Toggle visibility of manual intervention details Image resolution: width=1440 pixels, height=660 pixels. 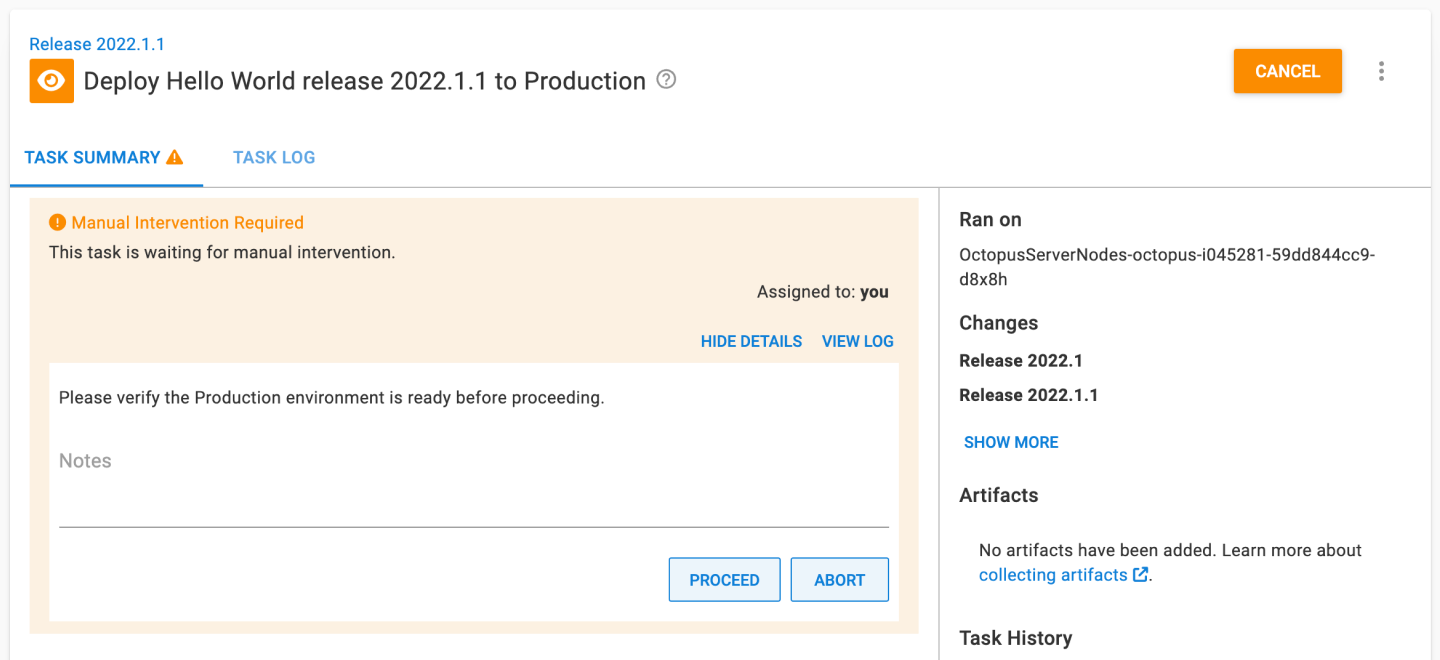pos(751,341)
